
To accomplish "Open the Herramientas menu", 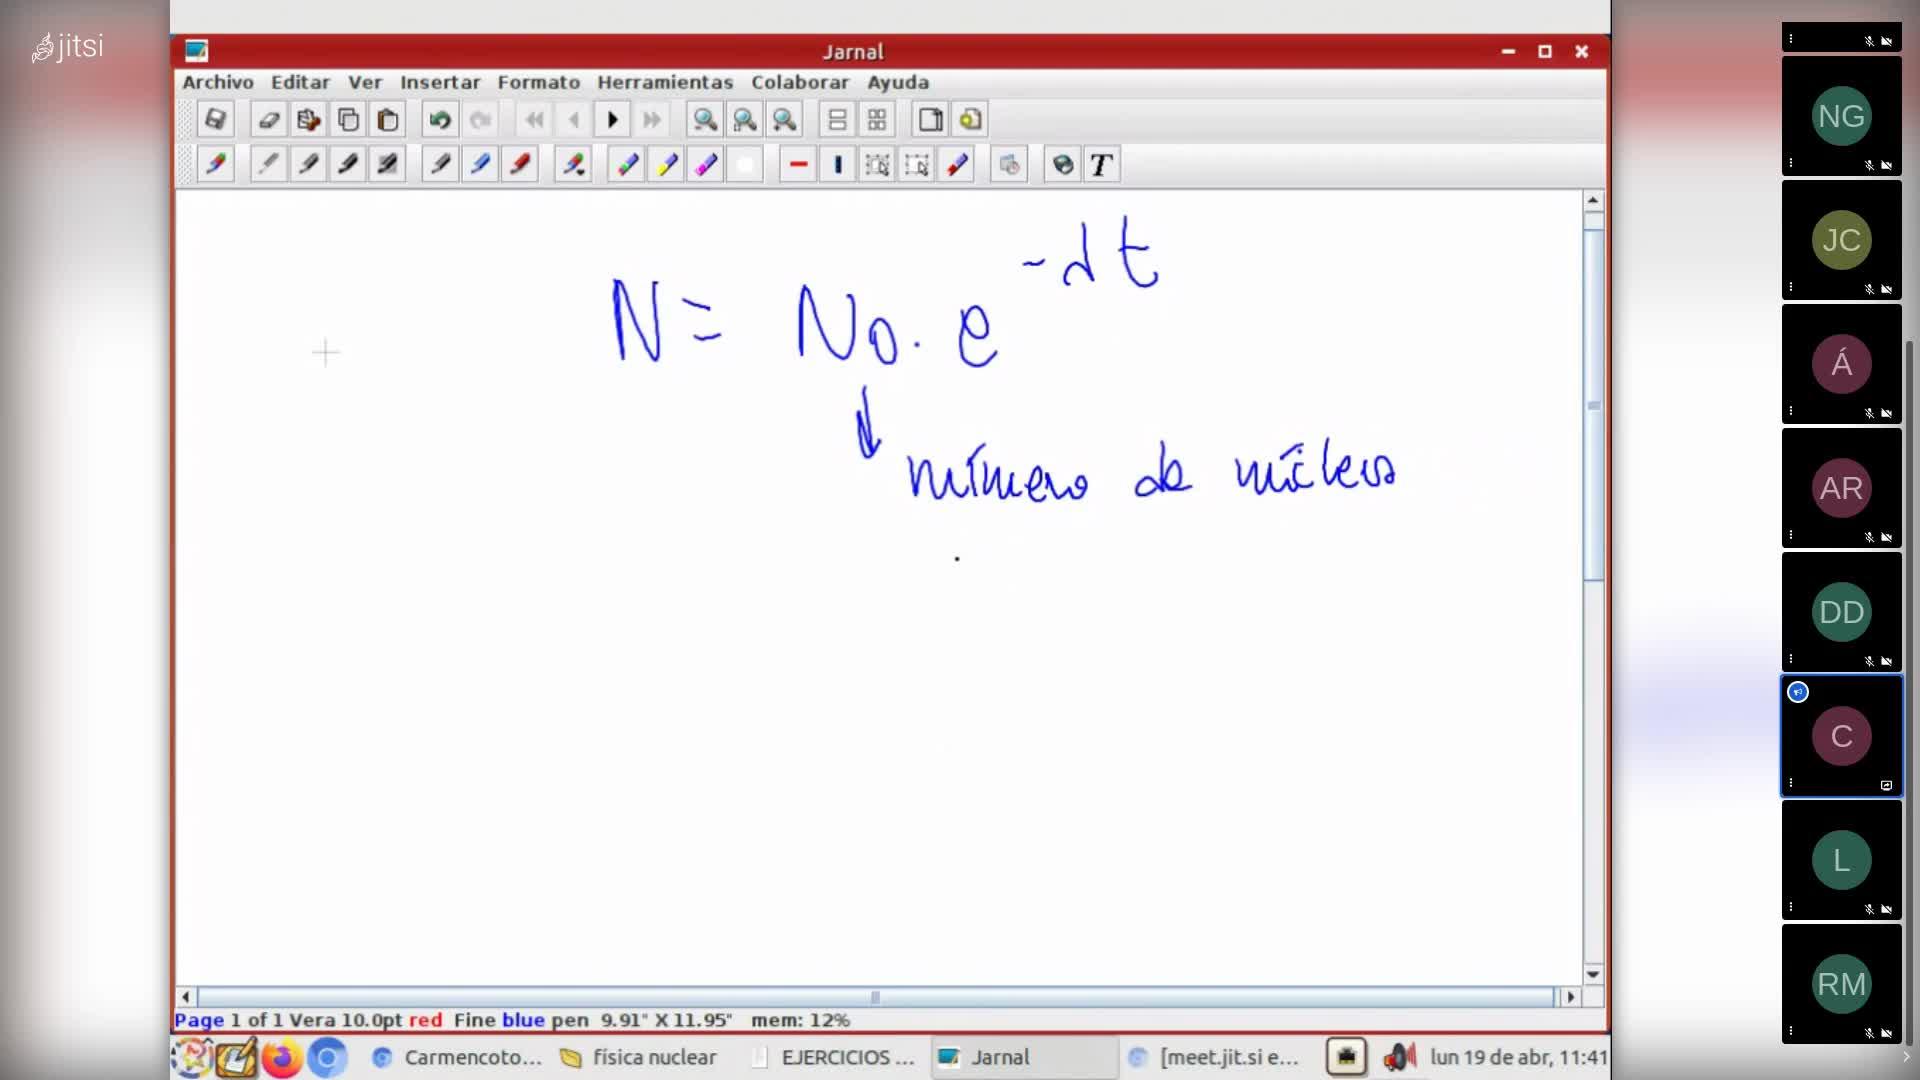I will click(665, 82).
